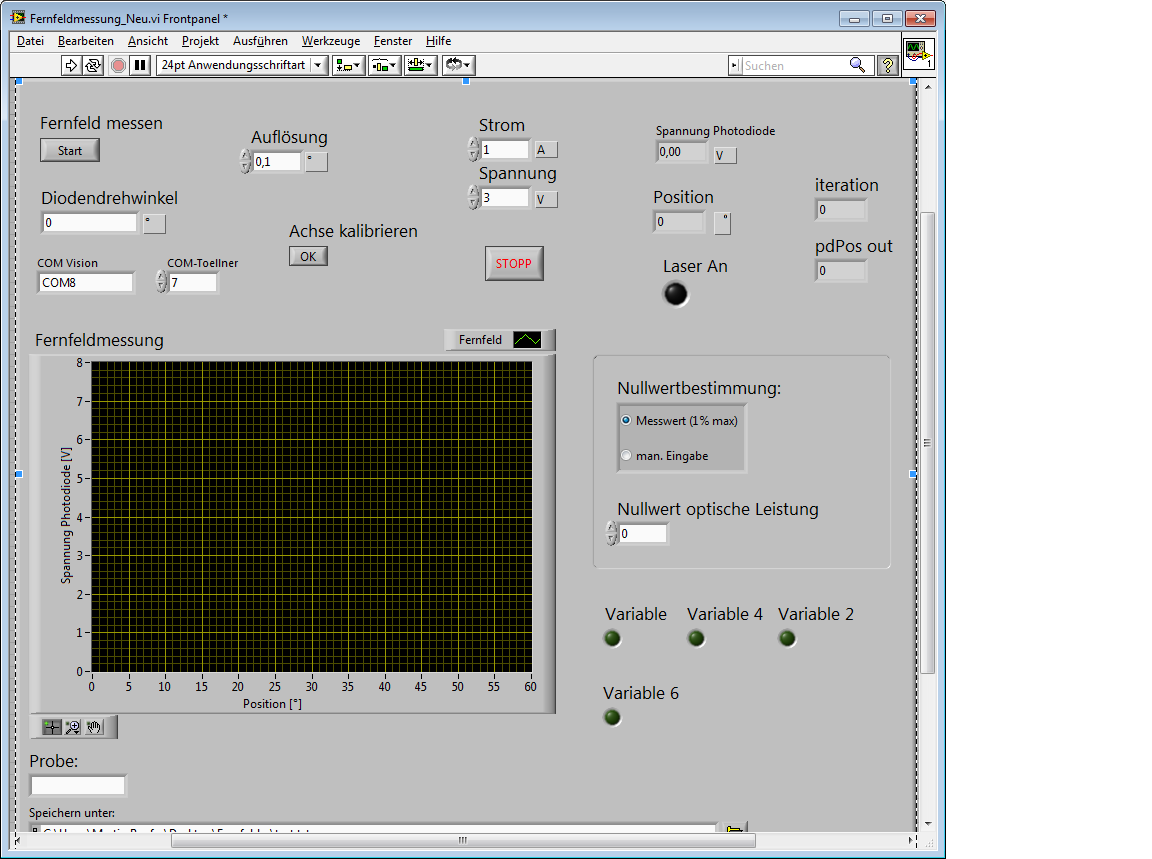Toggle the Laser An indicator LED

tap(677, 294)
